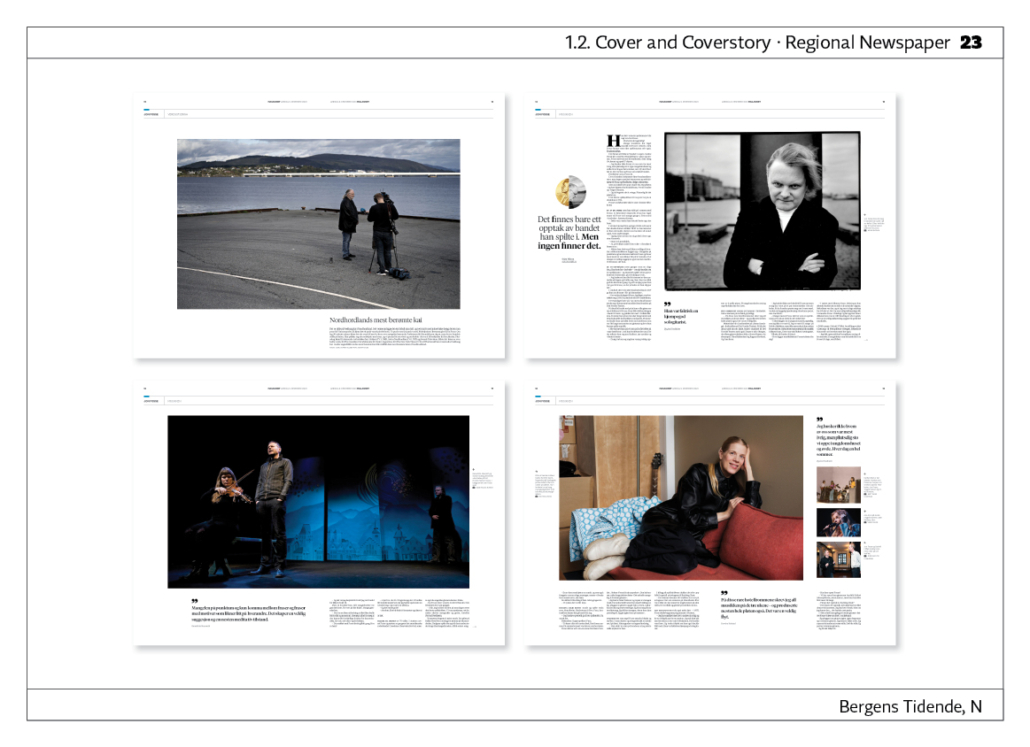Open the theater stage photo with violinist
Image resolution: width=1030 pixels, height=747 pixels.
(x=319, y=501)
